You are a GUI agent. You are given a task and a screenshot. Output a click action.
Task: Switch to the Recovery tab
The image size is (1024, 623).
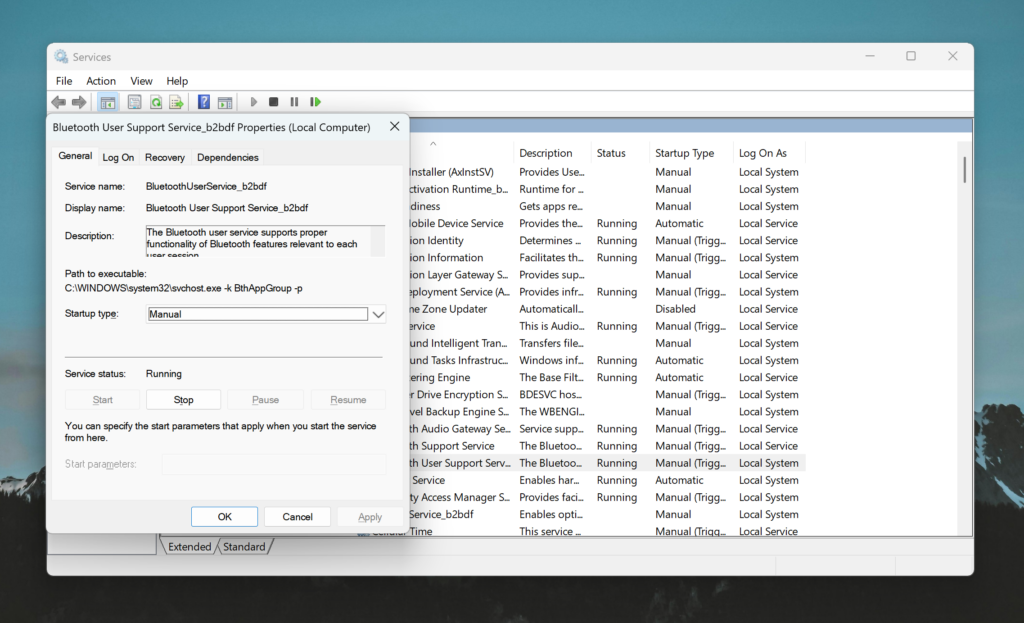[165, 157]
